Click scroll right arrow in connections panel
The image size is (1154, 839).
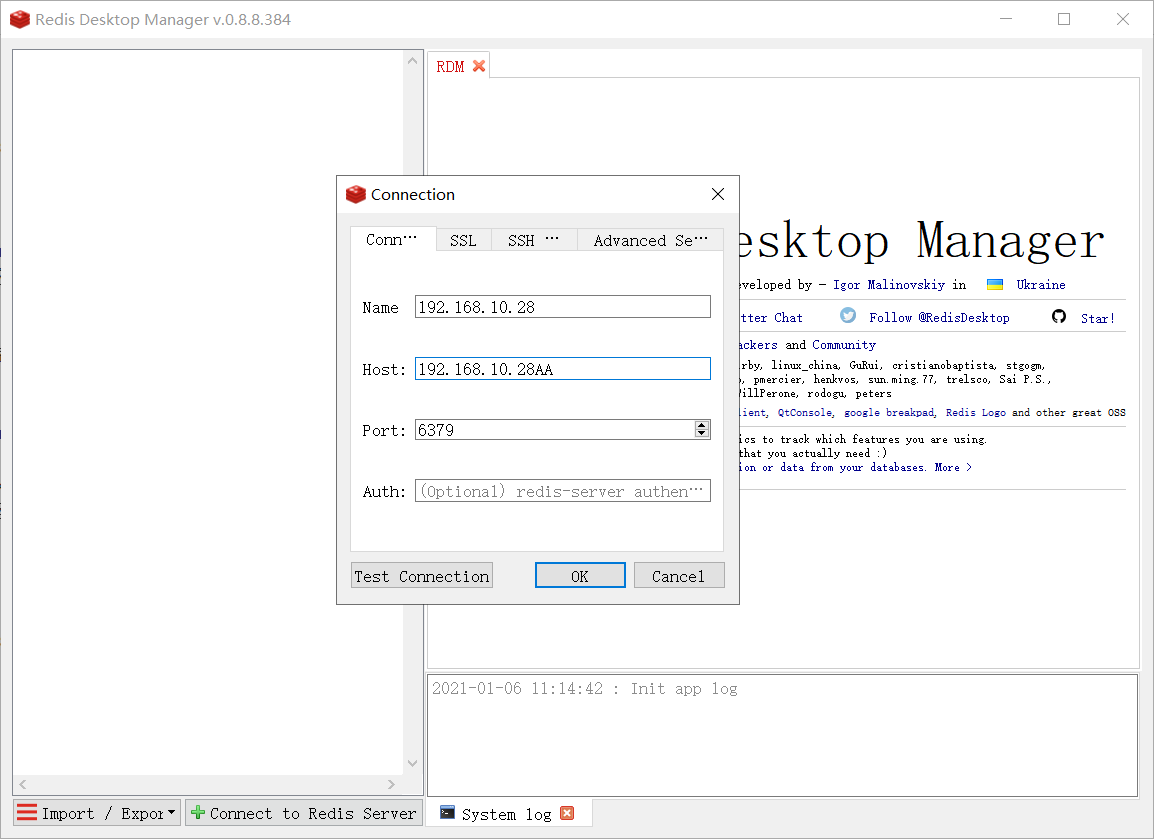click(391, 785)
